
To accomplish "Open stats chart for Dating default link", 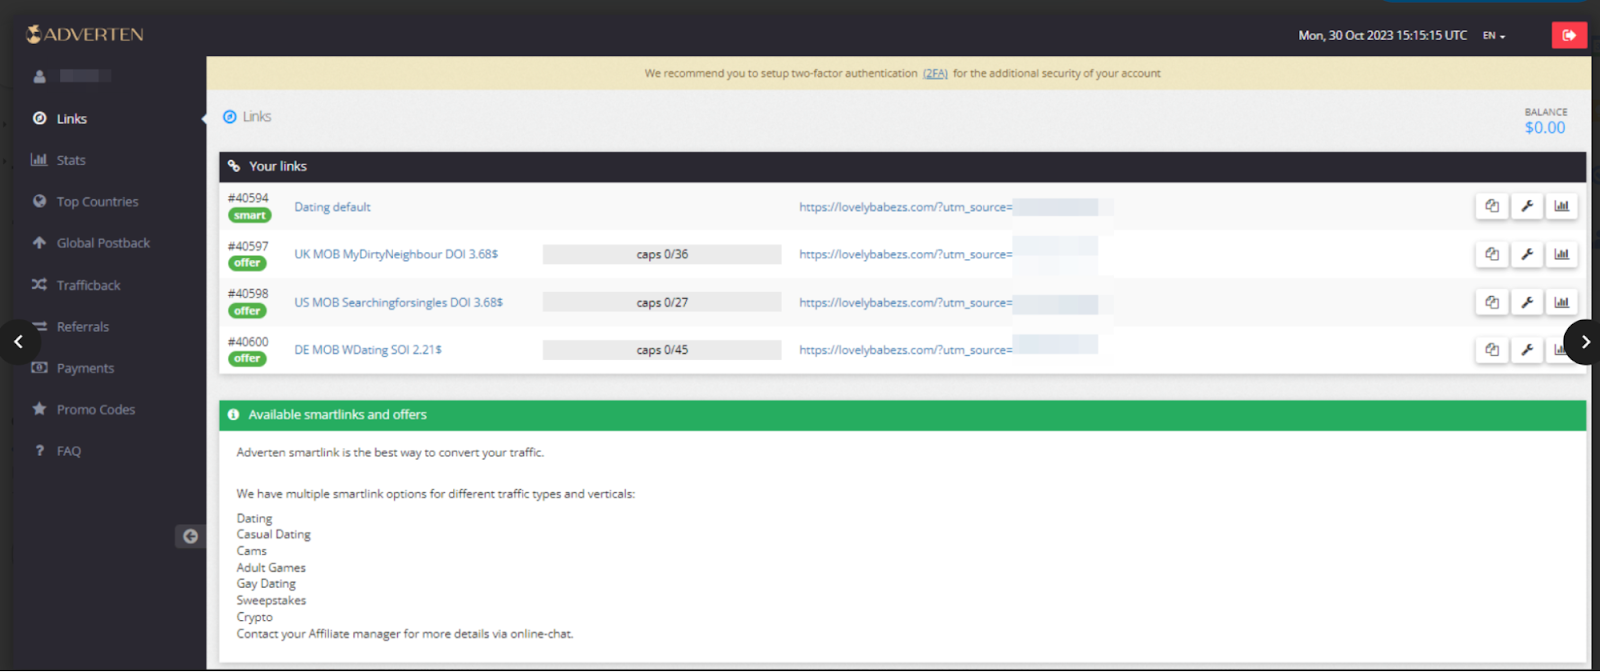I will (1561, 206).
